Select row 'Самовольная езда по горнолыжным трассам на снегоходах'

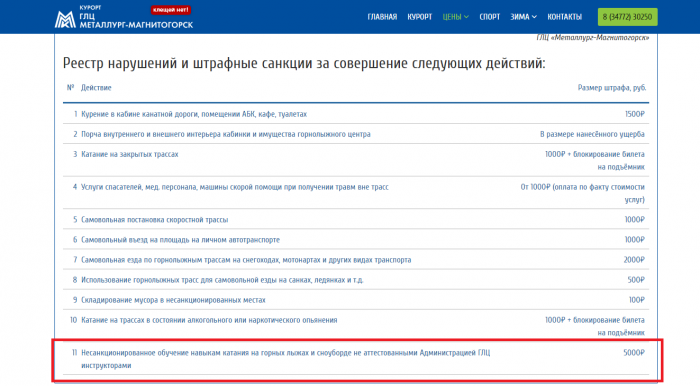[x=356, y=260]
